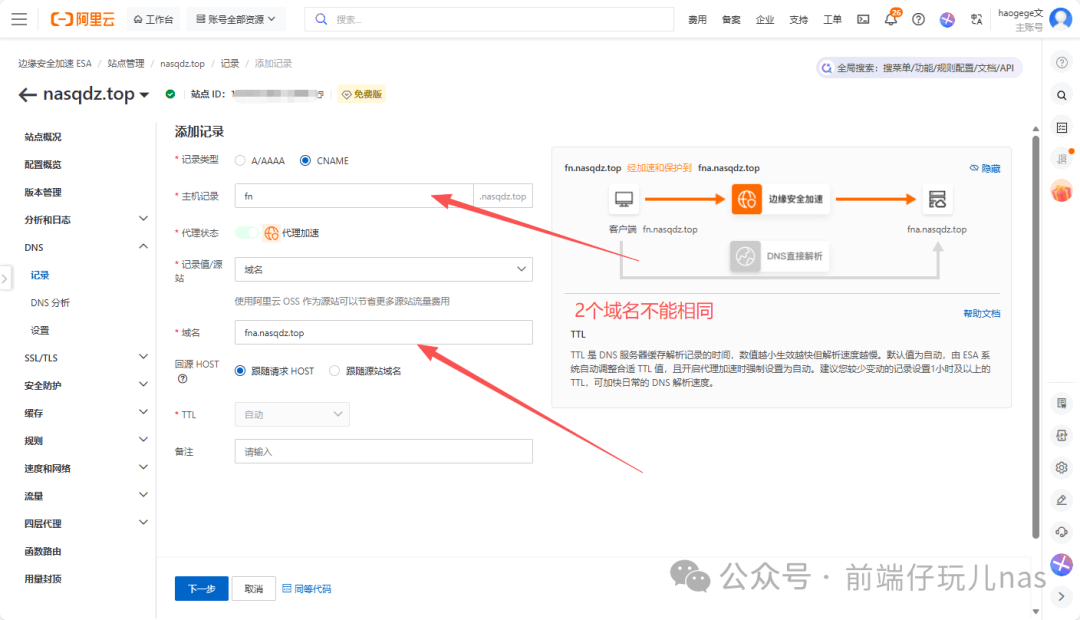The height and width of the screenshot is (620, 1080).
Task: Click the 主机记录 input field
Action: [x=353, y=196]
